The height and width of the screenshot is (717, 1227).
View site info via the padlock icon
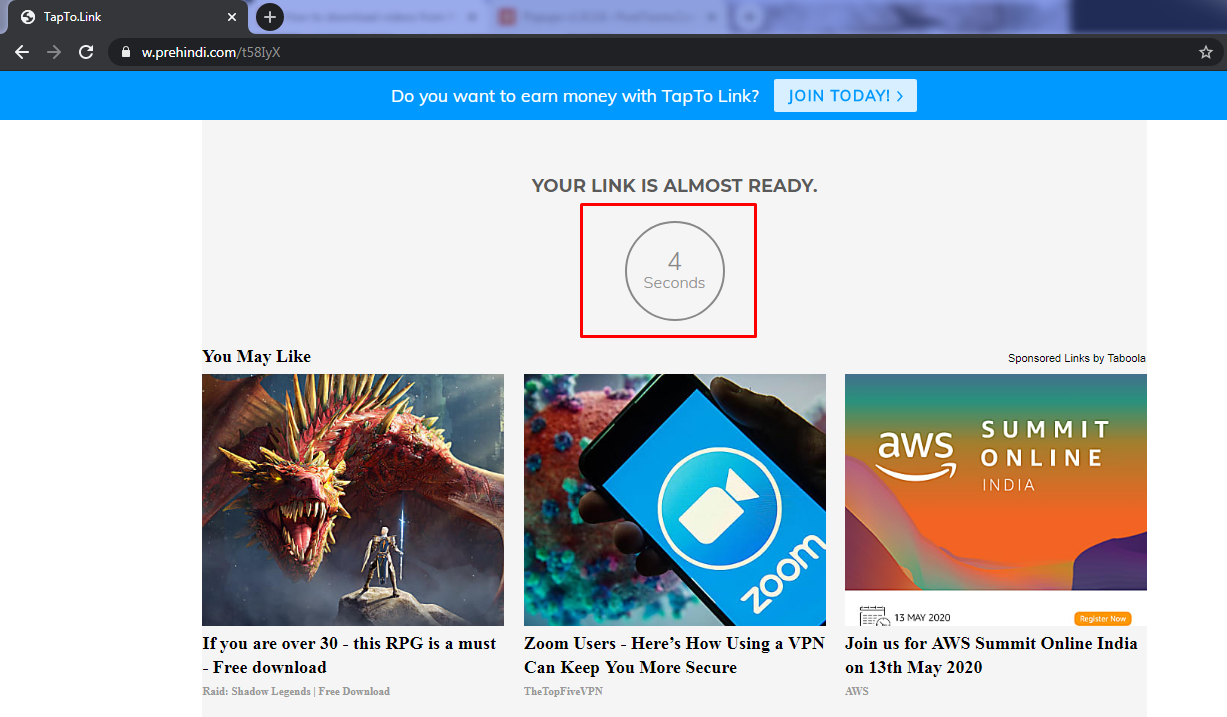(125, 52)
